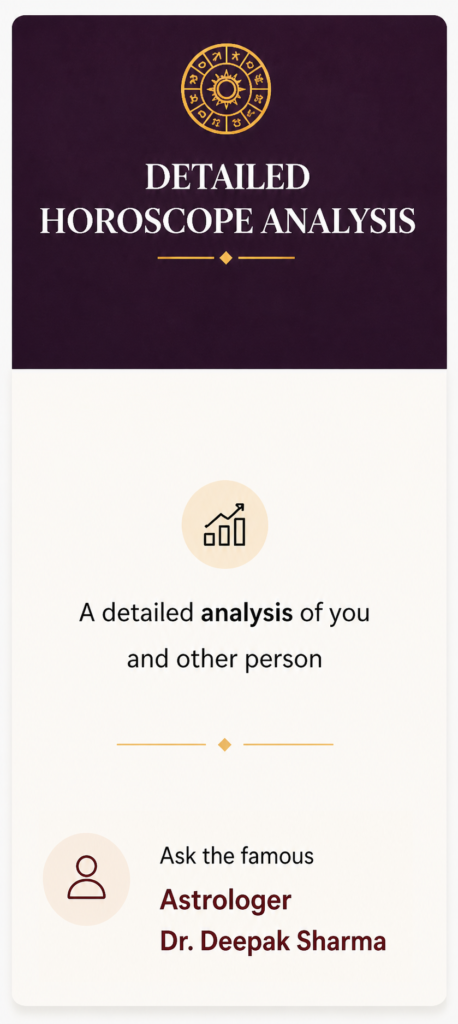This screenshot has height=1024, width=458.
Task: Click the left gold line under title
Action: [x=186, y=257]
